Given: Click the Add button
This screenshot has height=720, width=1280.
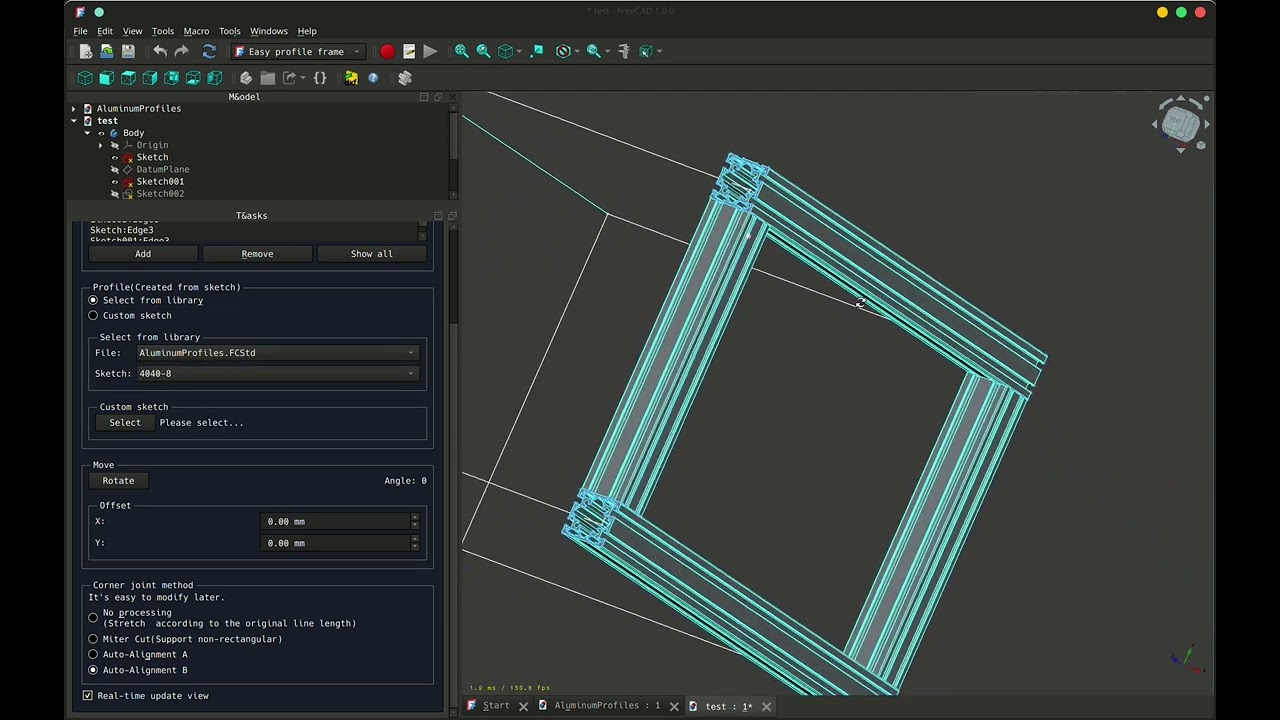Looking at the screenshot, I should (143, 254).
